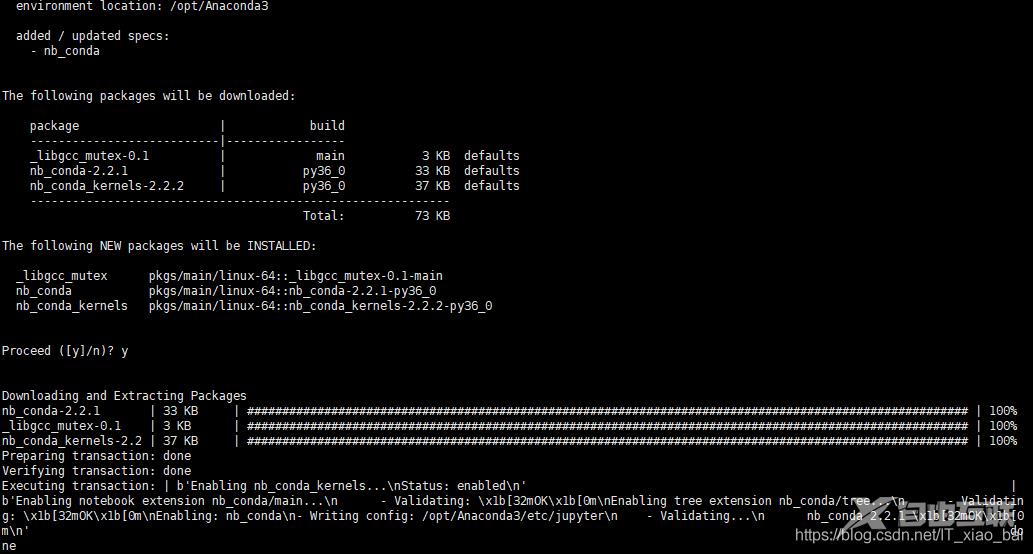This screenshot has width=1033, height=554.
Task: Click the 'package' column header
Action: point(54,126)
